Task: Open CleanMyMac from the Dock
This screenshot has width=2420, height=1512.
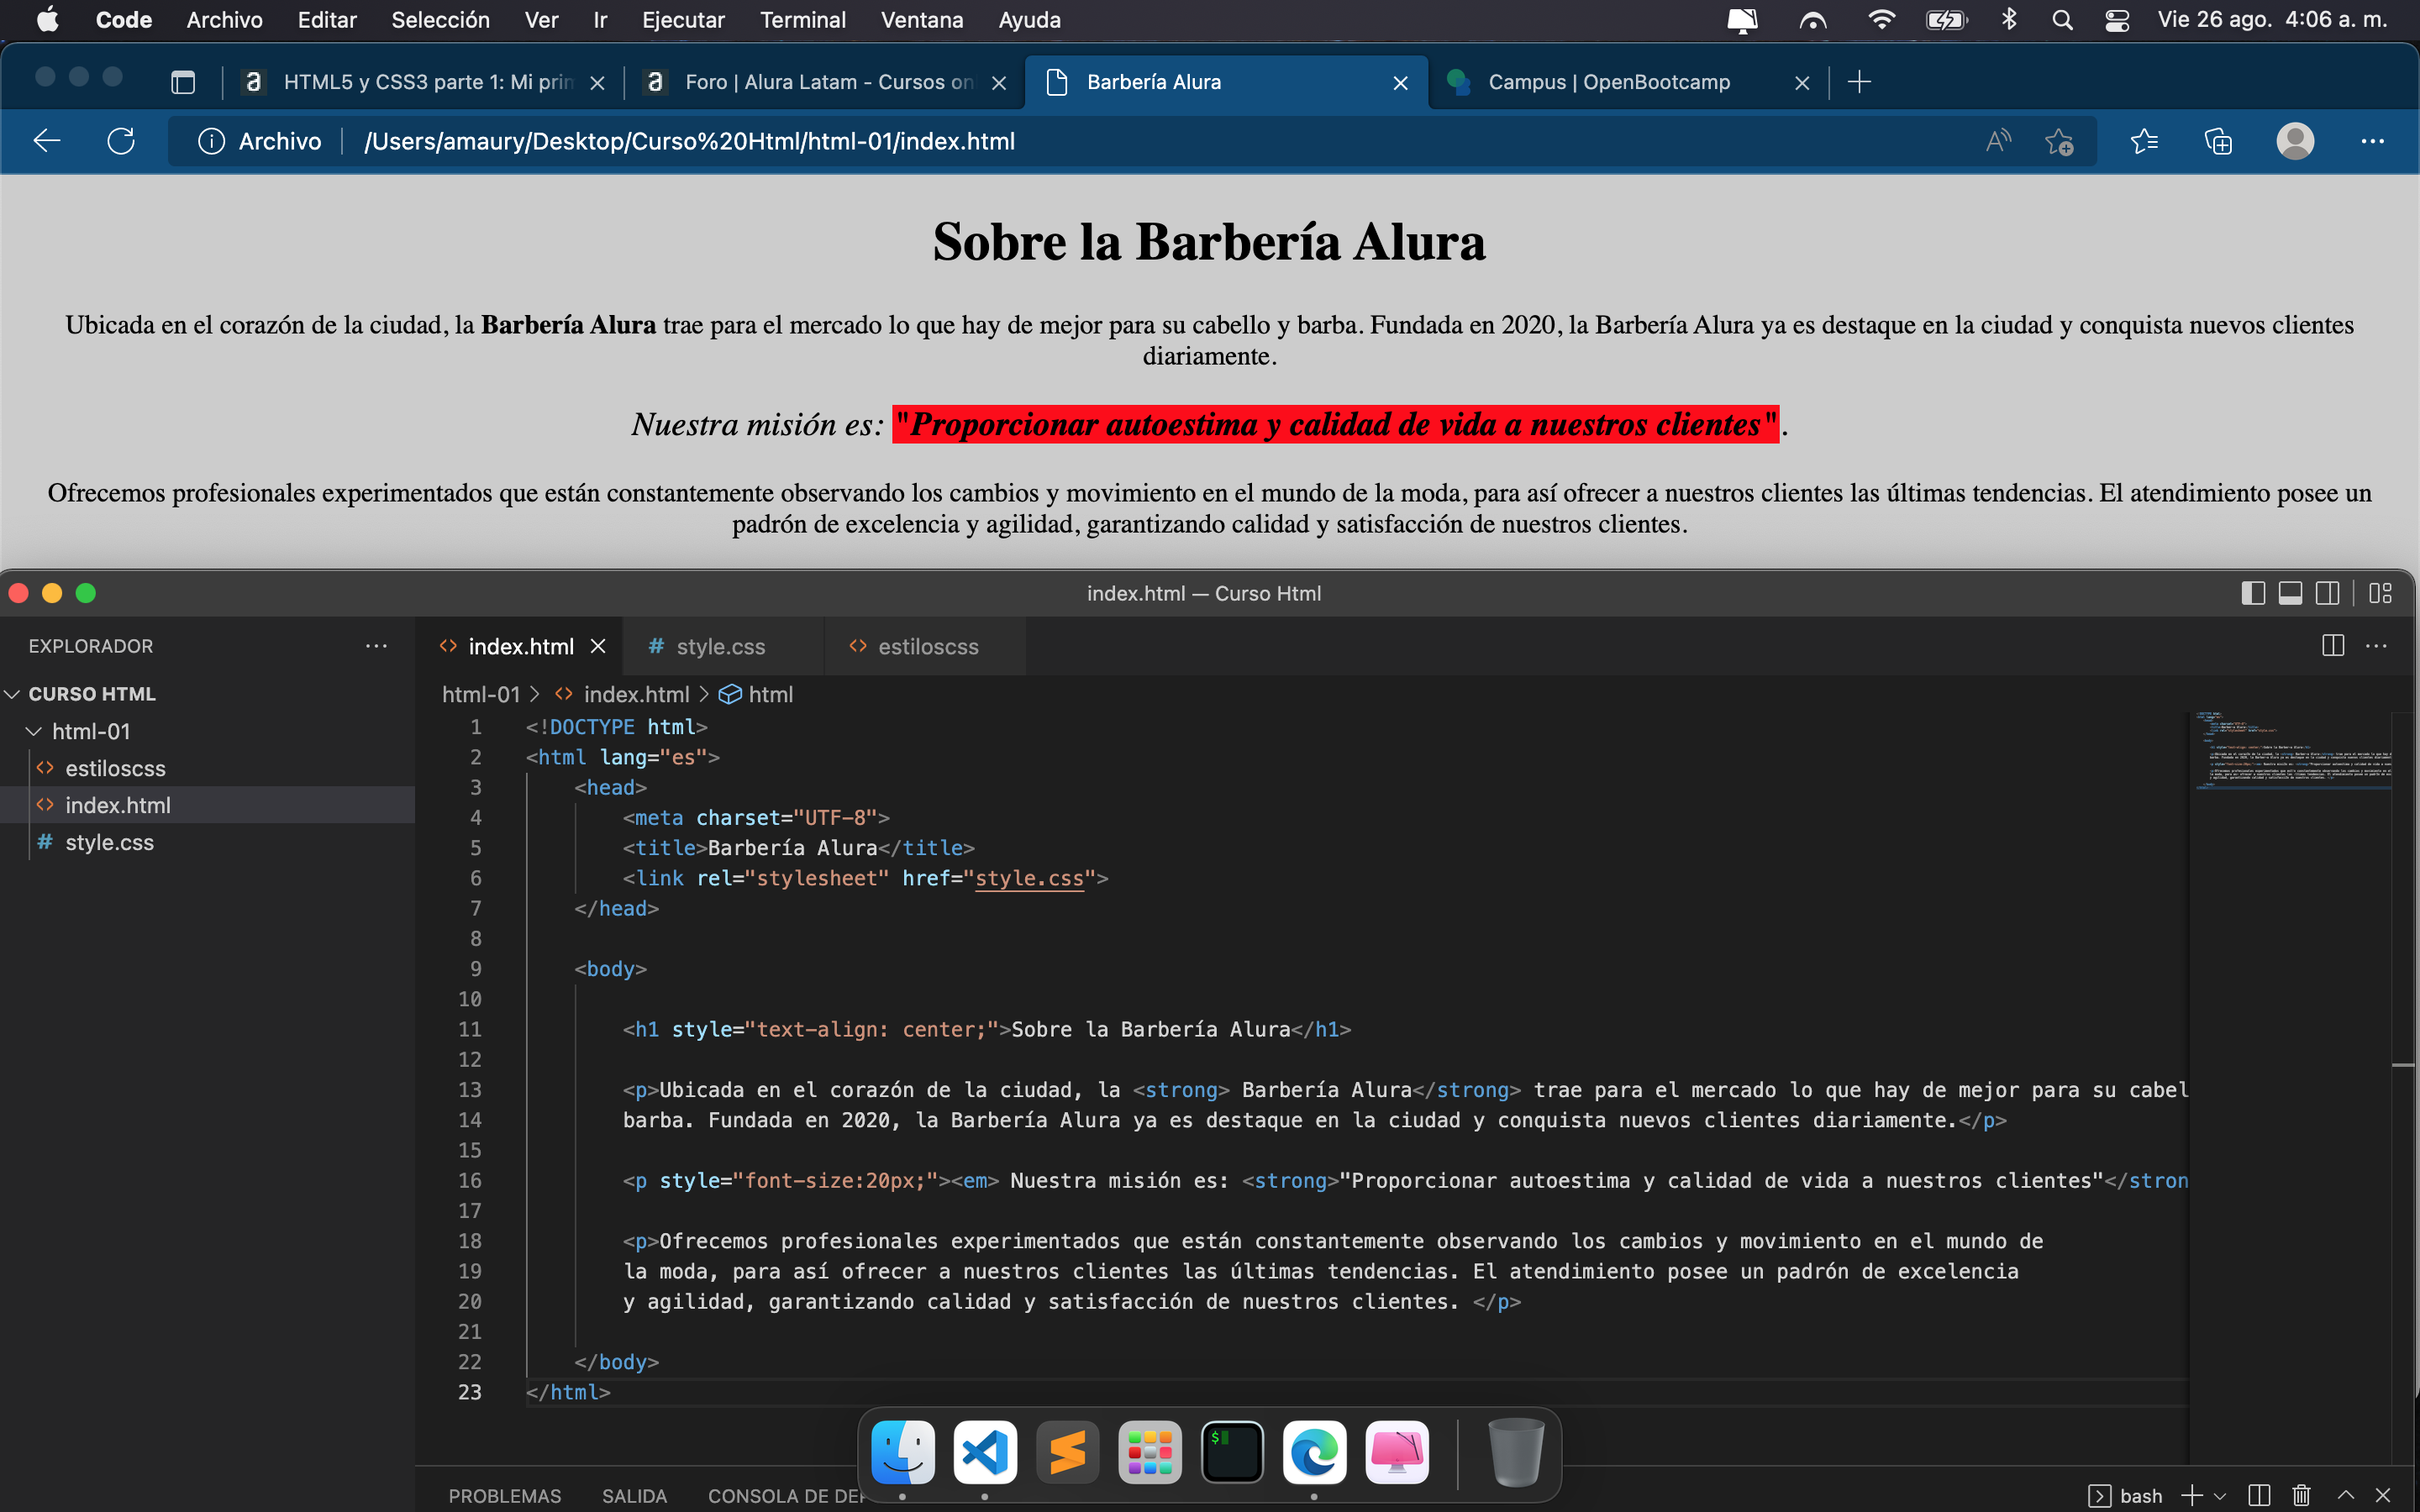Action: [1397, 1452]
